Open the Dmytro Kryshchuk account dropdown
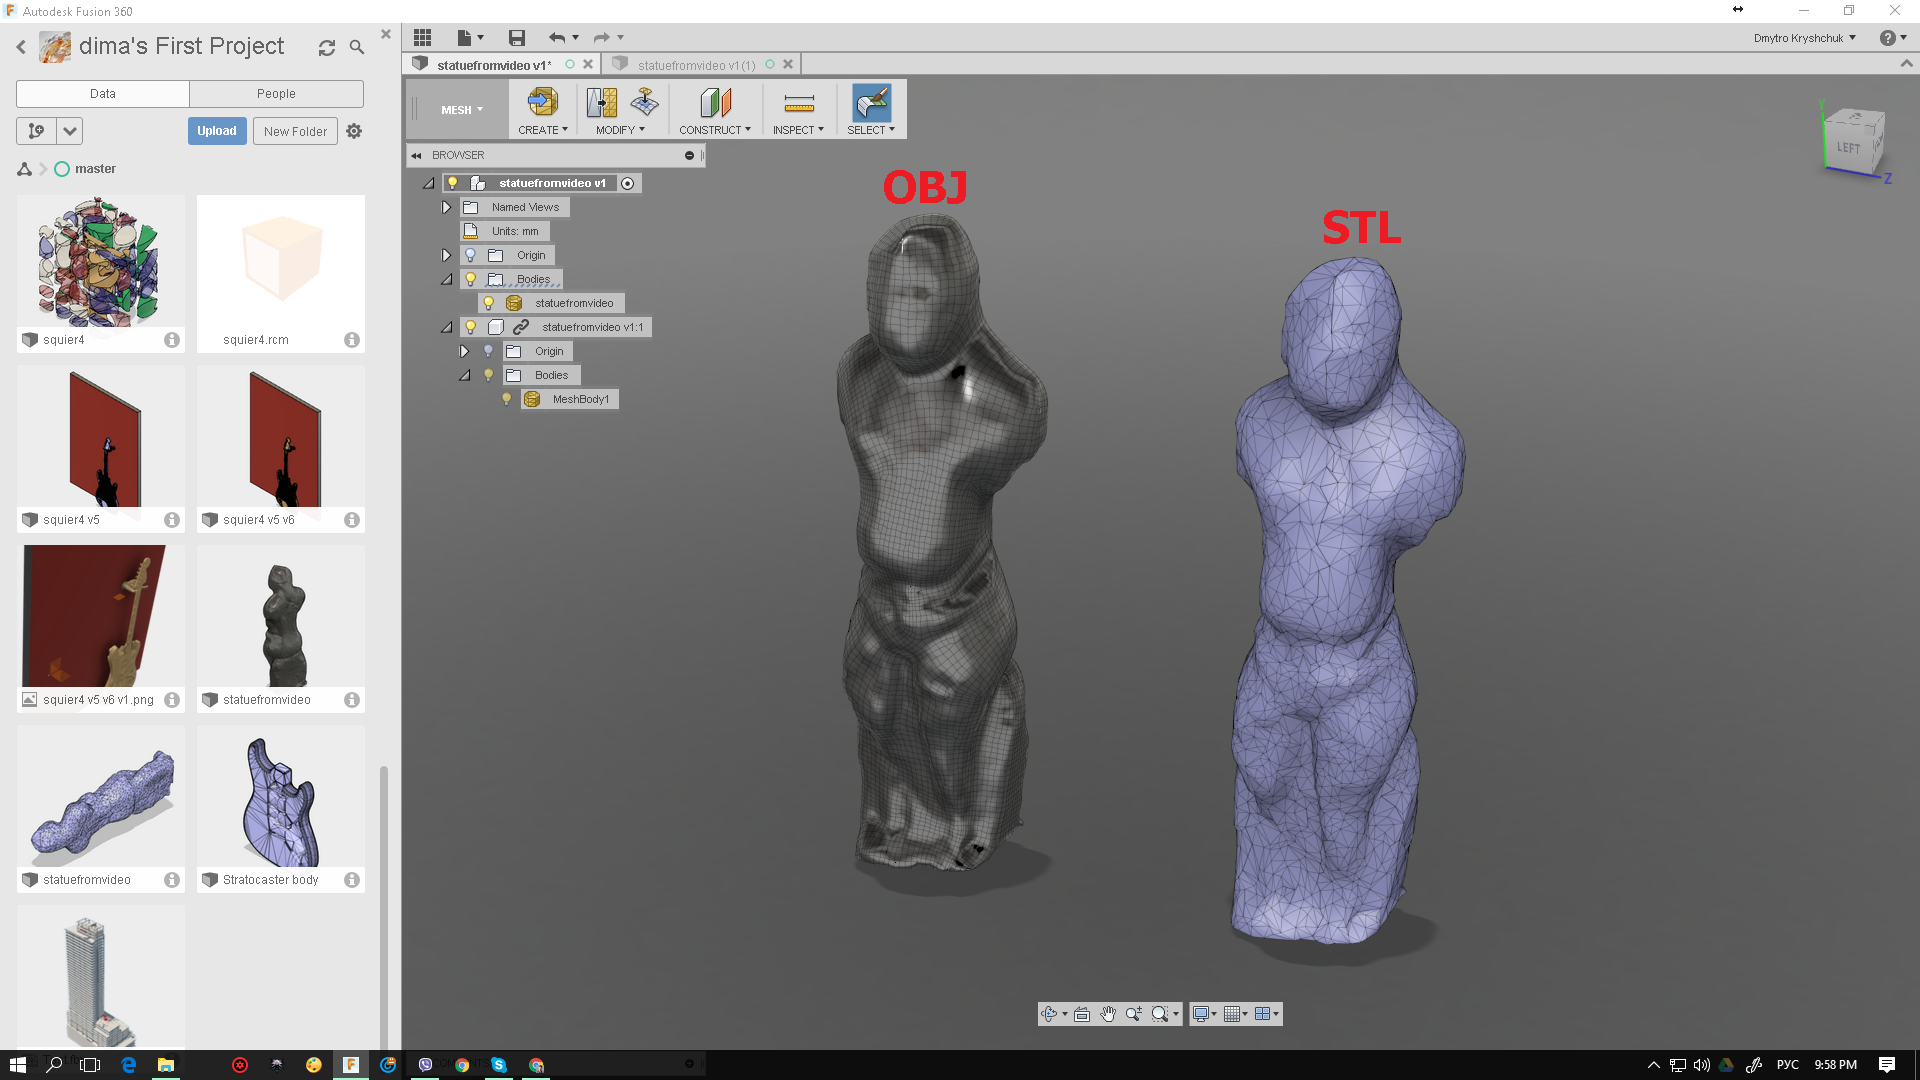The width and height of the screenshot is (1920, 1080). tap(1804, 38)
